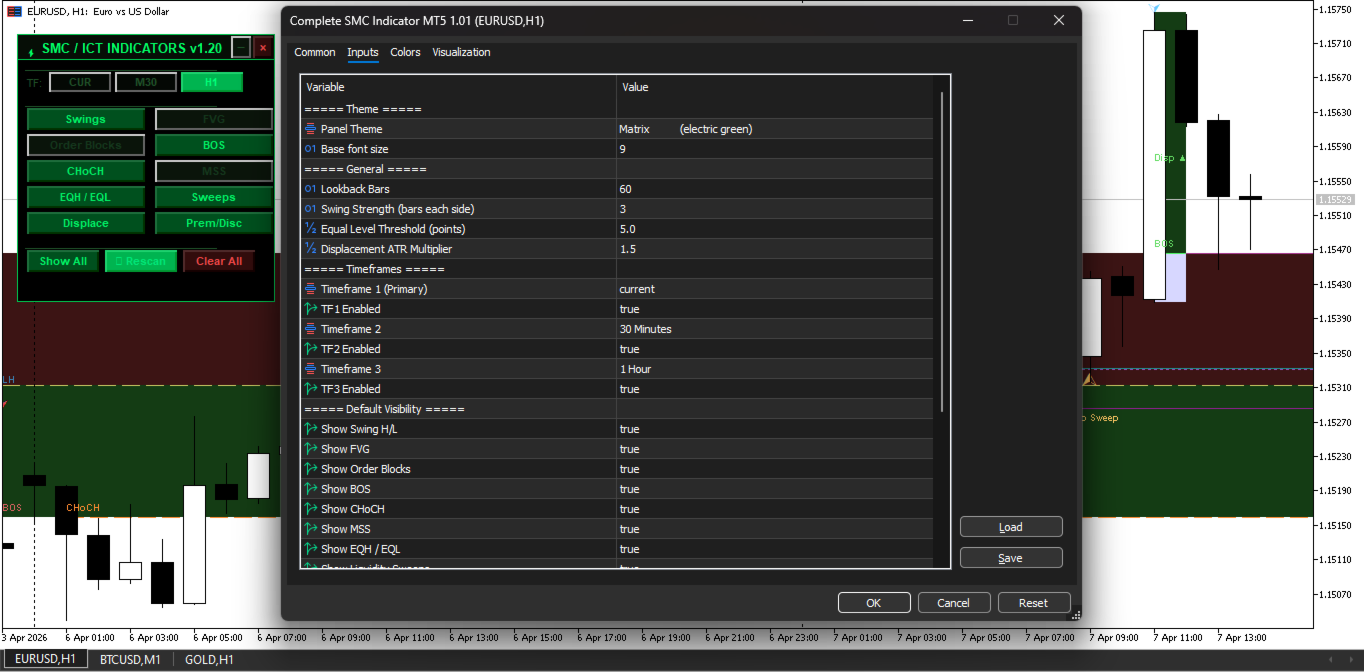Select H1 timeframe in SMC panel
Viewport: 1364px width, 672px height.
pyautogui.click(x=212, y=82)
